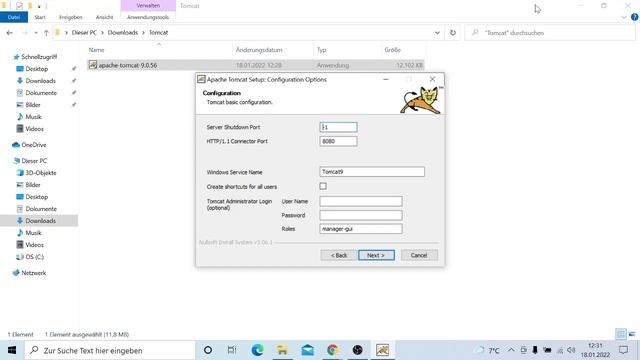Image resolution: width=640 pixels, height=360 pixels.
Task: Open pinned Bilder under Schnellzugriff
Action: tap(33, 105)
